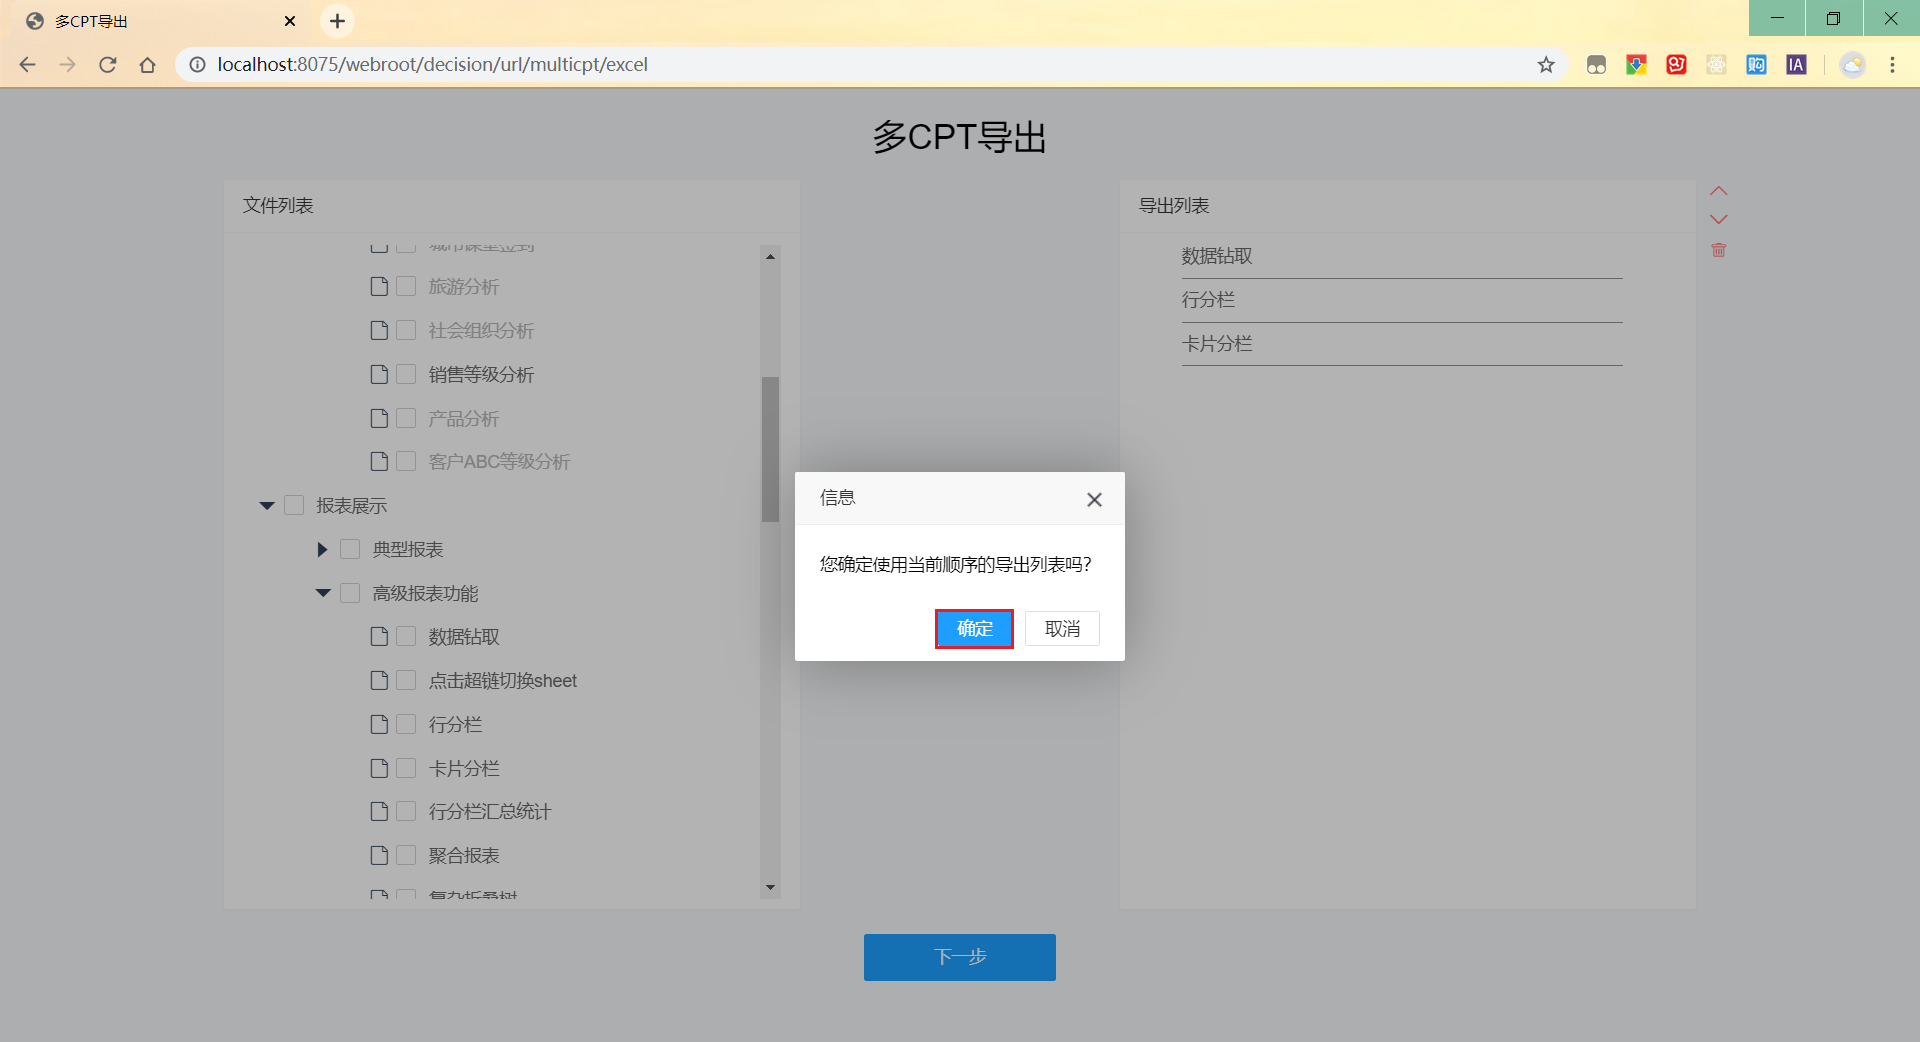Reload the page
The image size is (1920, 1042).
point(108,65)
